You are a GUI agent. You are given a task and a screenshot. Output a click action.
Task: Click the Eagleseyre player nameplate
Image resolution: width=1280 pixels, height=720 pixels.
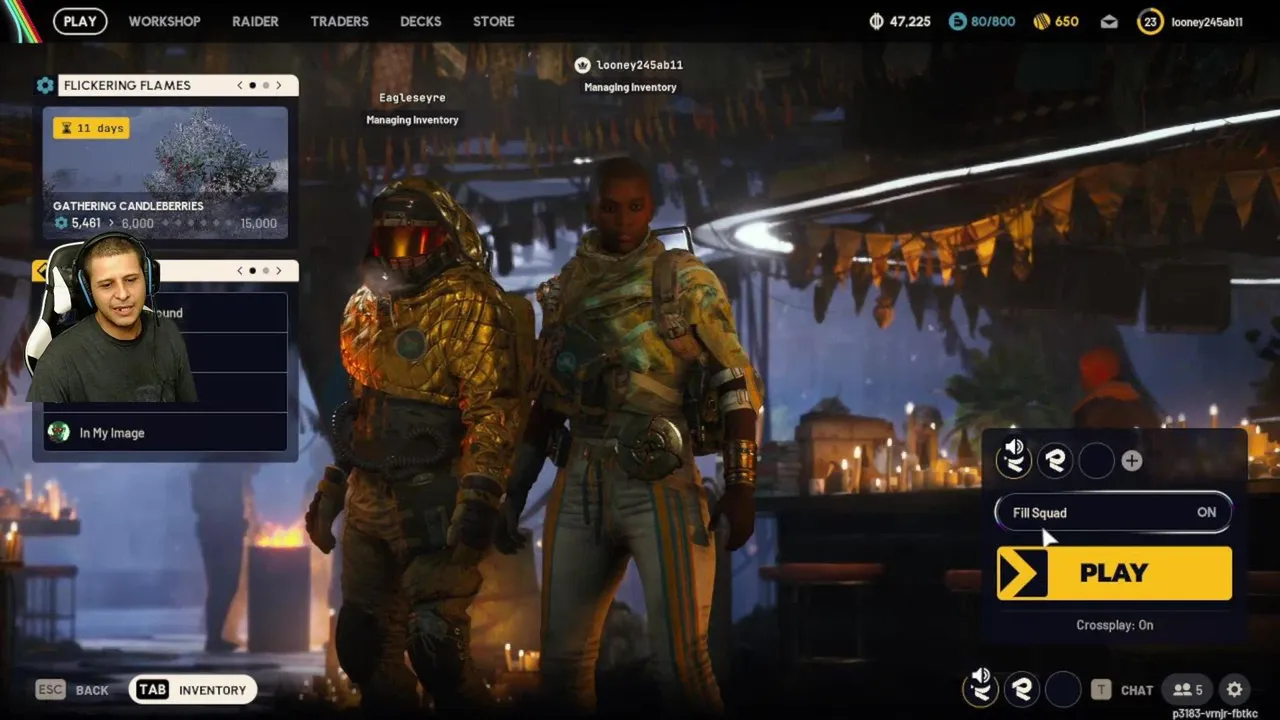pyautogui.click(x=412, y=97)
